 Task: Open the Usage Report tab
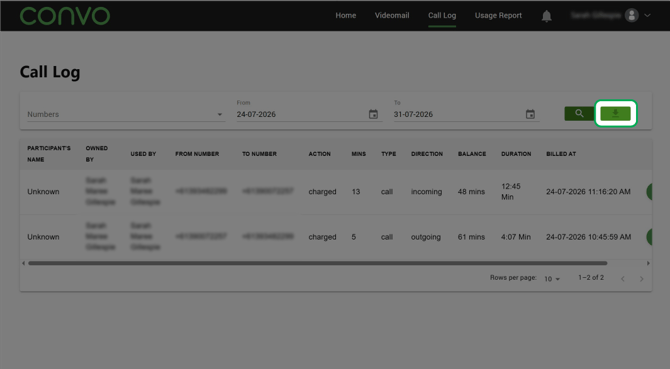[498, 15]
